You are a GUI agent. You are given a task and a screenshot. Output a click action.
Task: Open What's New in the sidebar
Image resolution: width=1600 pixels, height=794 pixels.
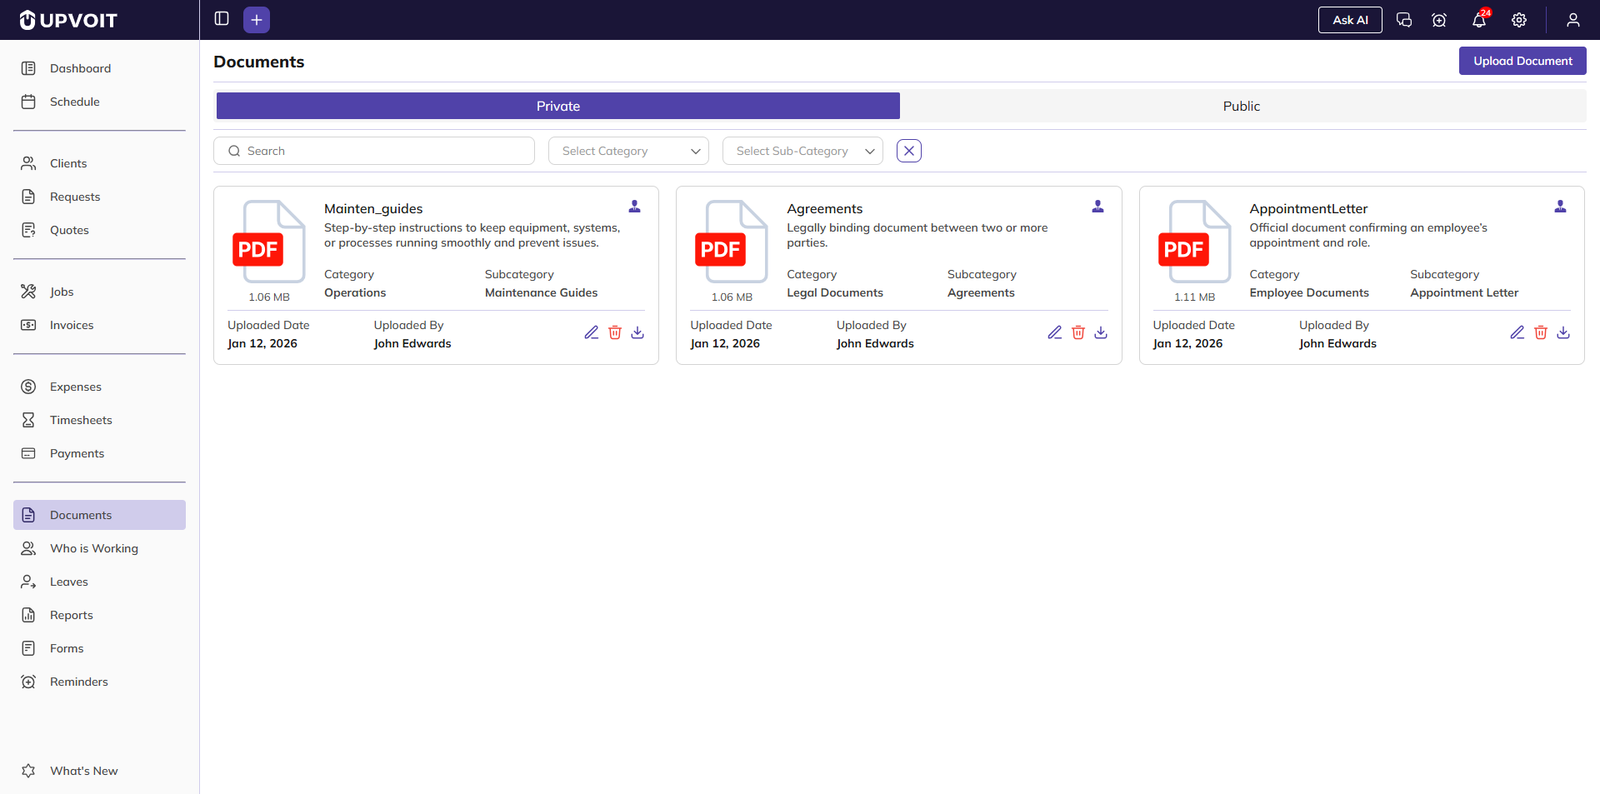tap(99, 771)
